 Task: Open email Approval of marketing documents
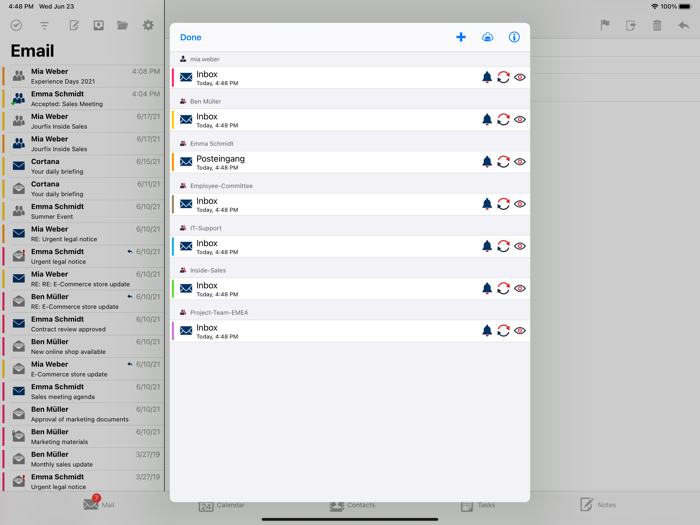pyautogui.click(x=83, y=414)
